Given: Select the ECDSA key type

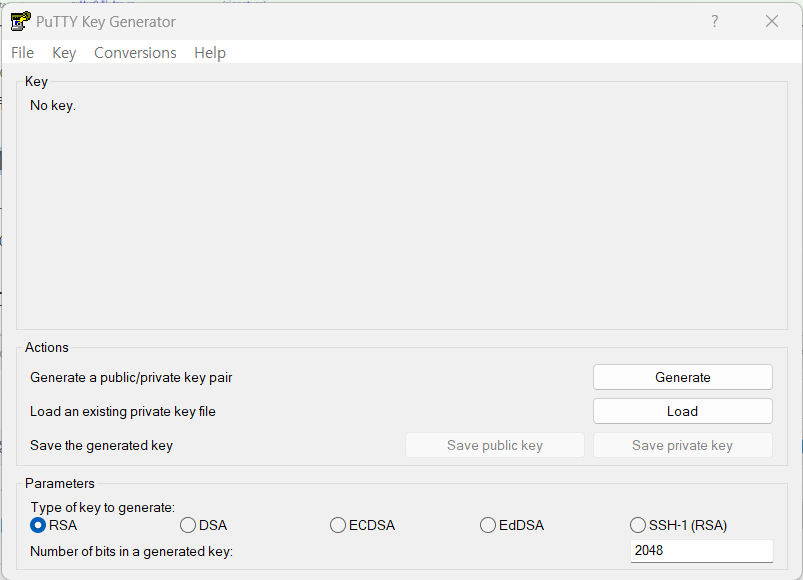Looking at the screenshot, I should [x=363, y=525].
